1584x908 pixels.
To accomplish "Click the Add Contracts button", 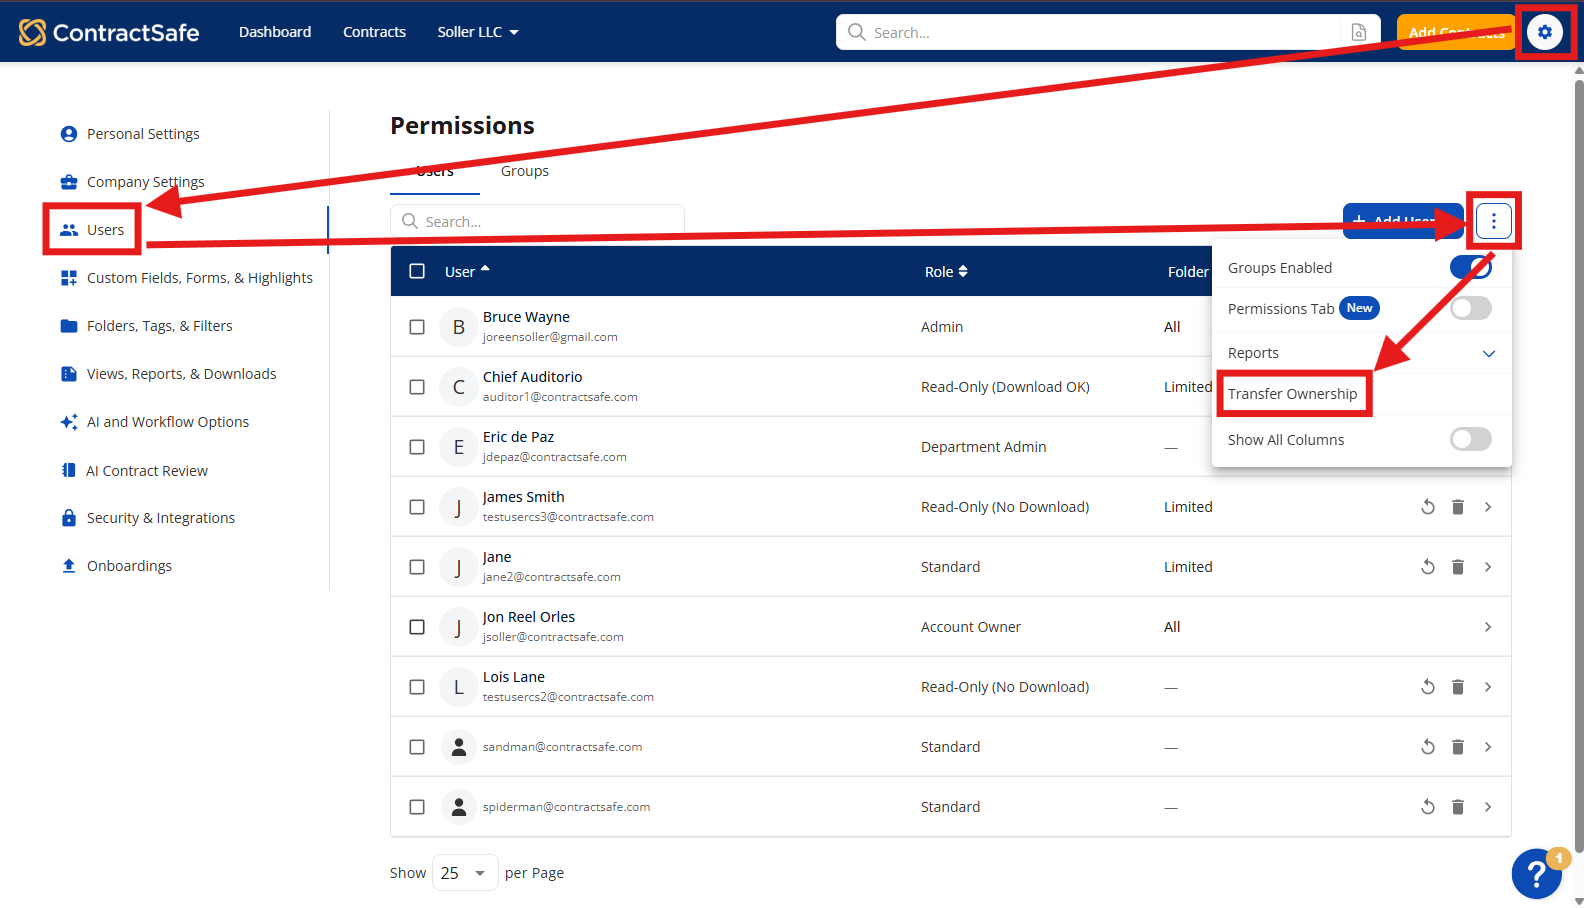I will coord(1456,32).
